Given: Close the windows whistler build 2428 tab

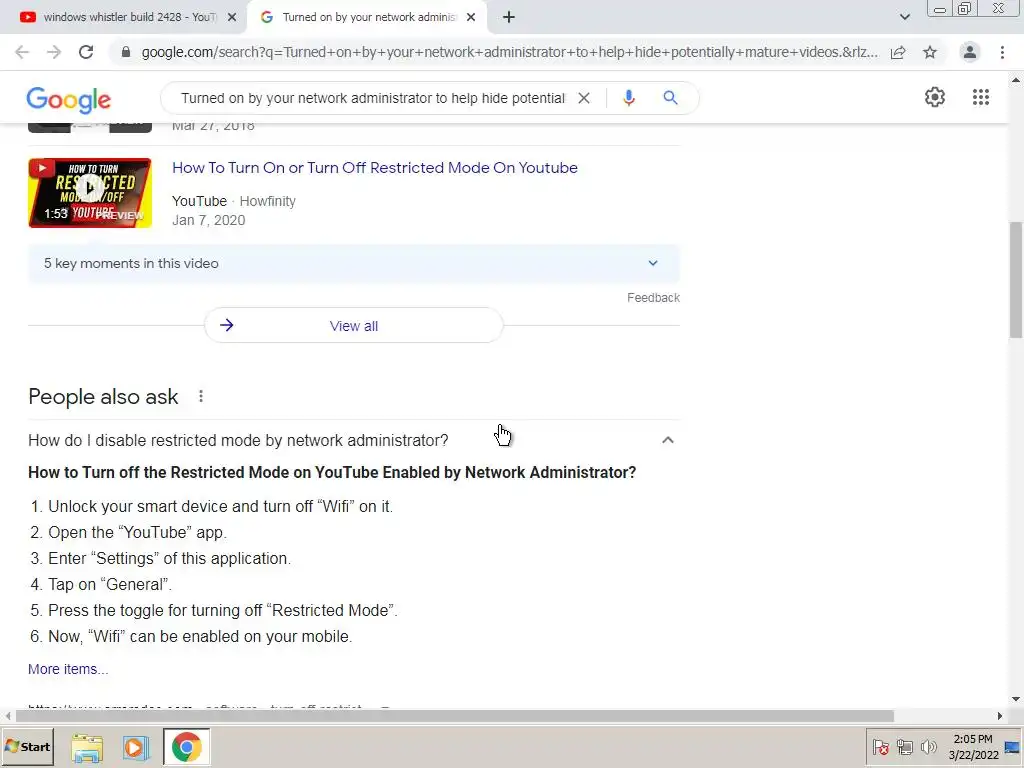Looking at the screenshot, I should point(232,17).
